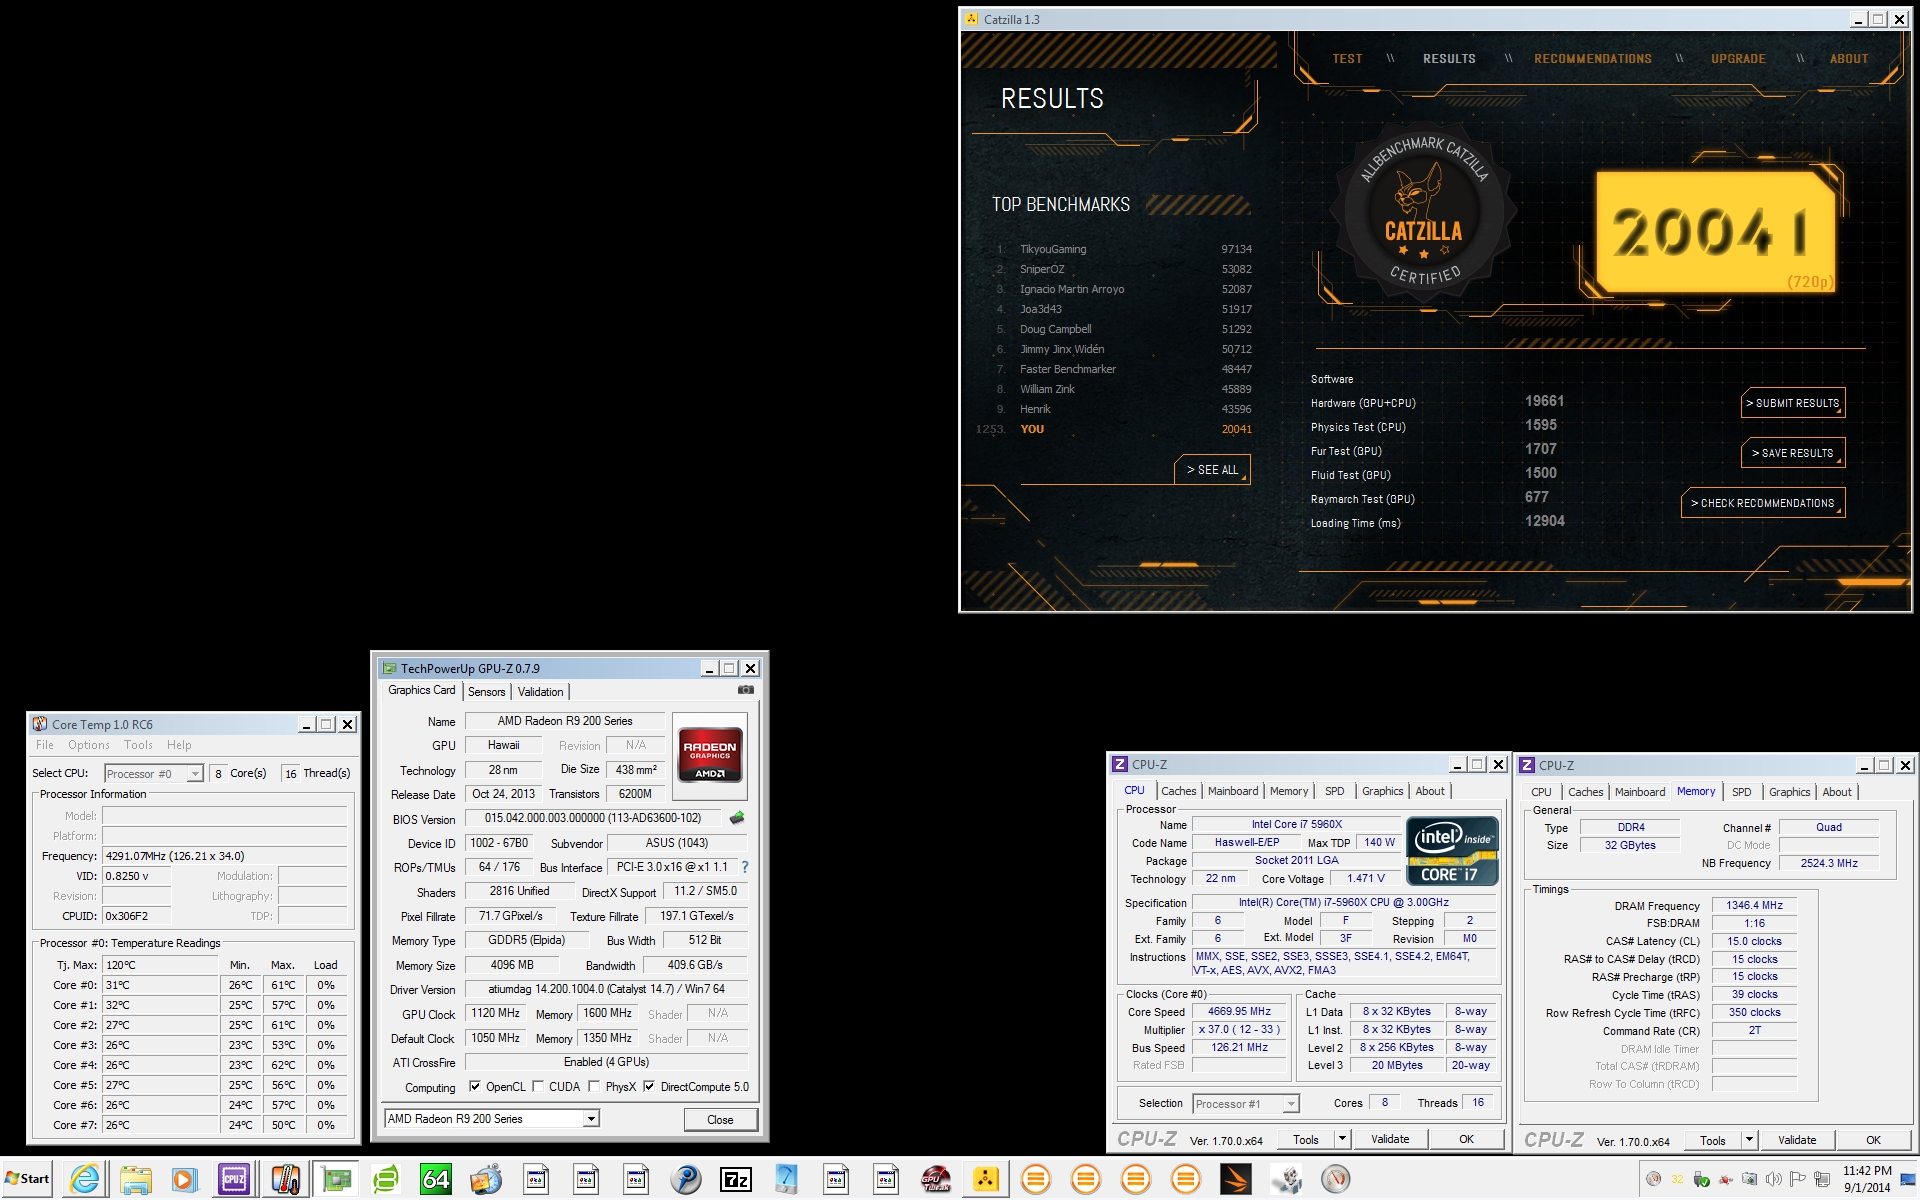The width and height of the screenshot is (1920, 1200).
Task: Switch to Sensors tab in GPU-Z
Action: [x=487, y=691]
